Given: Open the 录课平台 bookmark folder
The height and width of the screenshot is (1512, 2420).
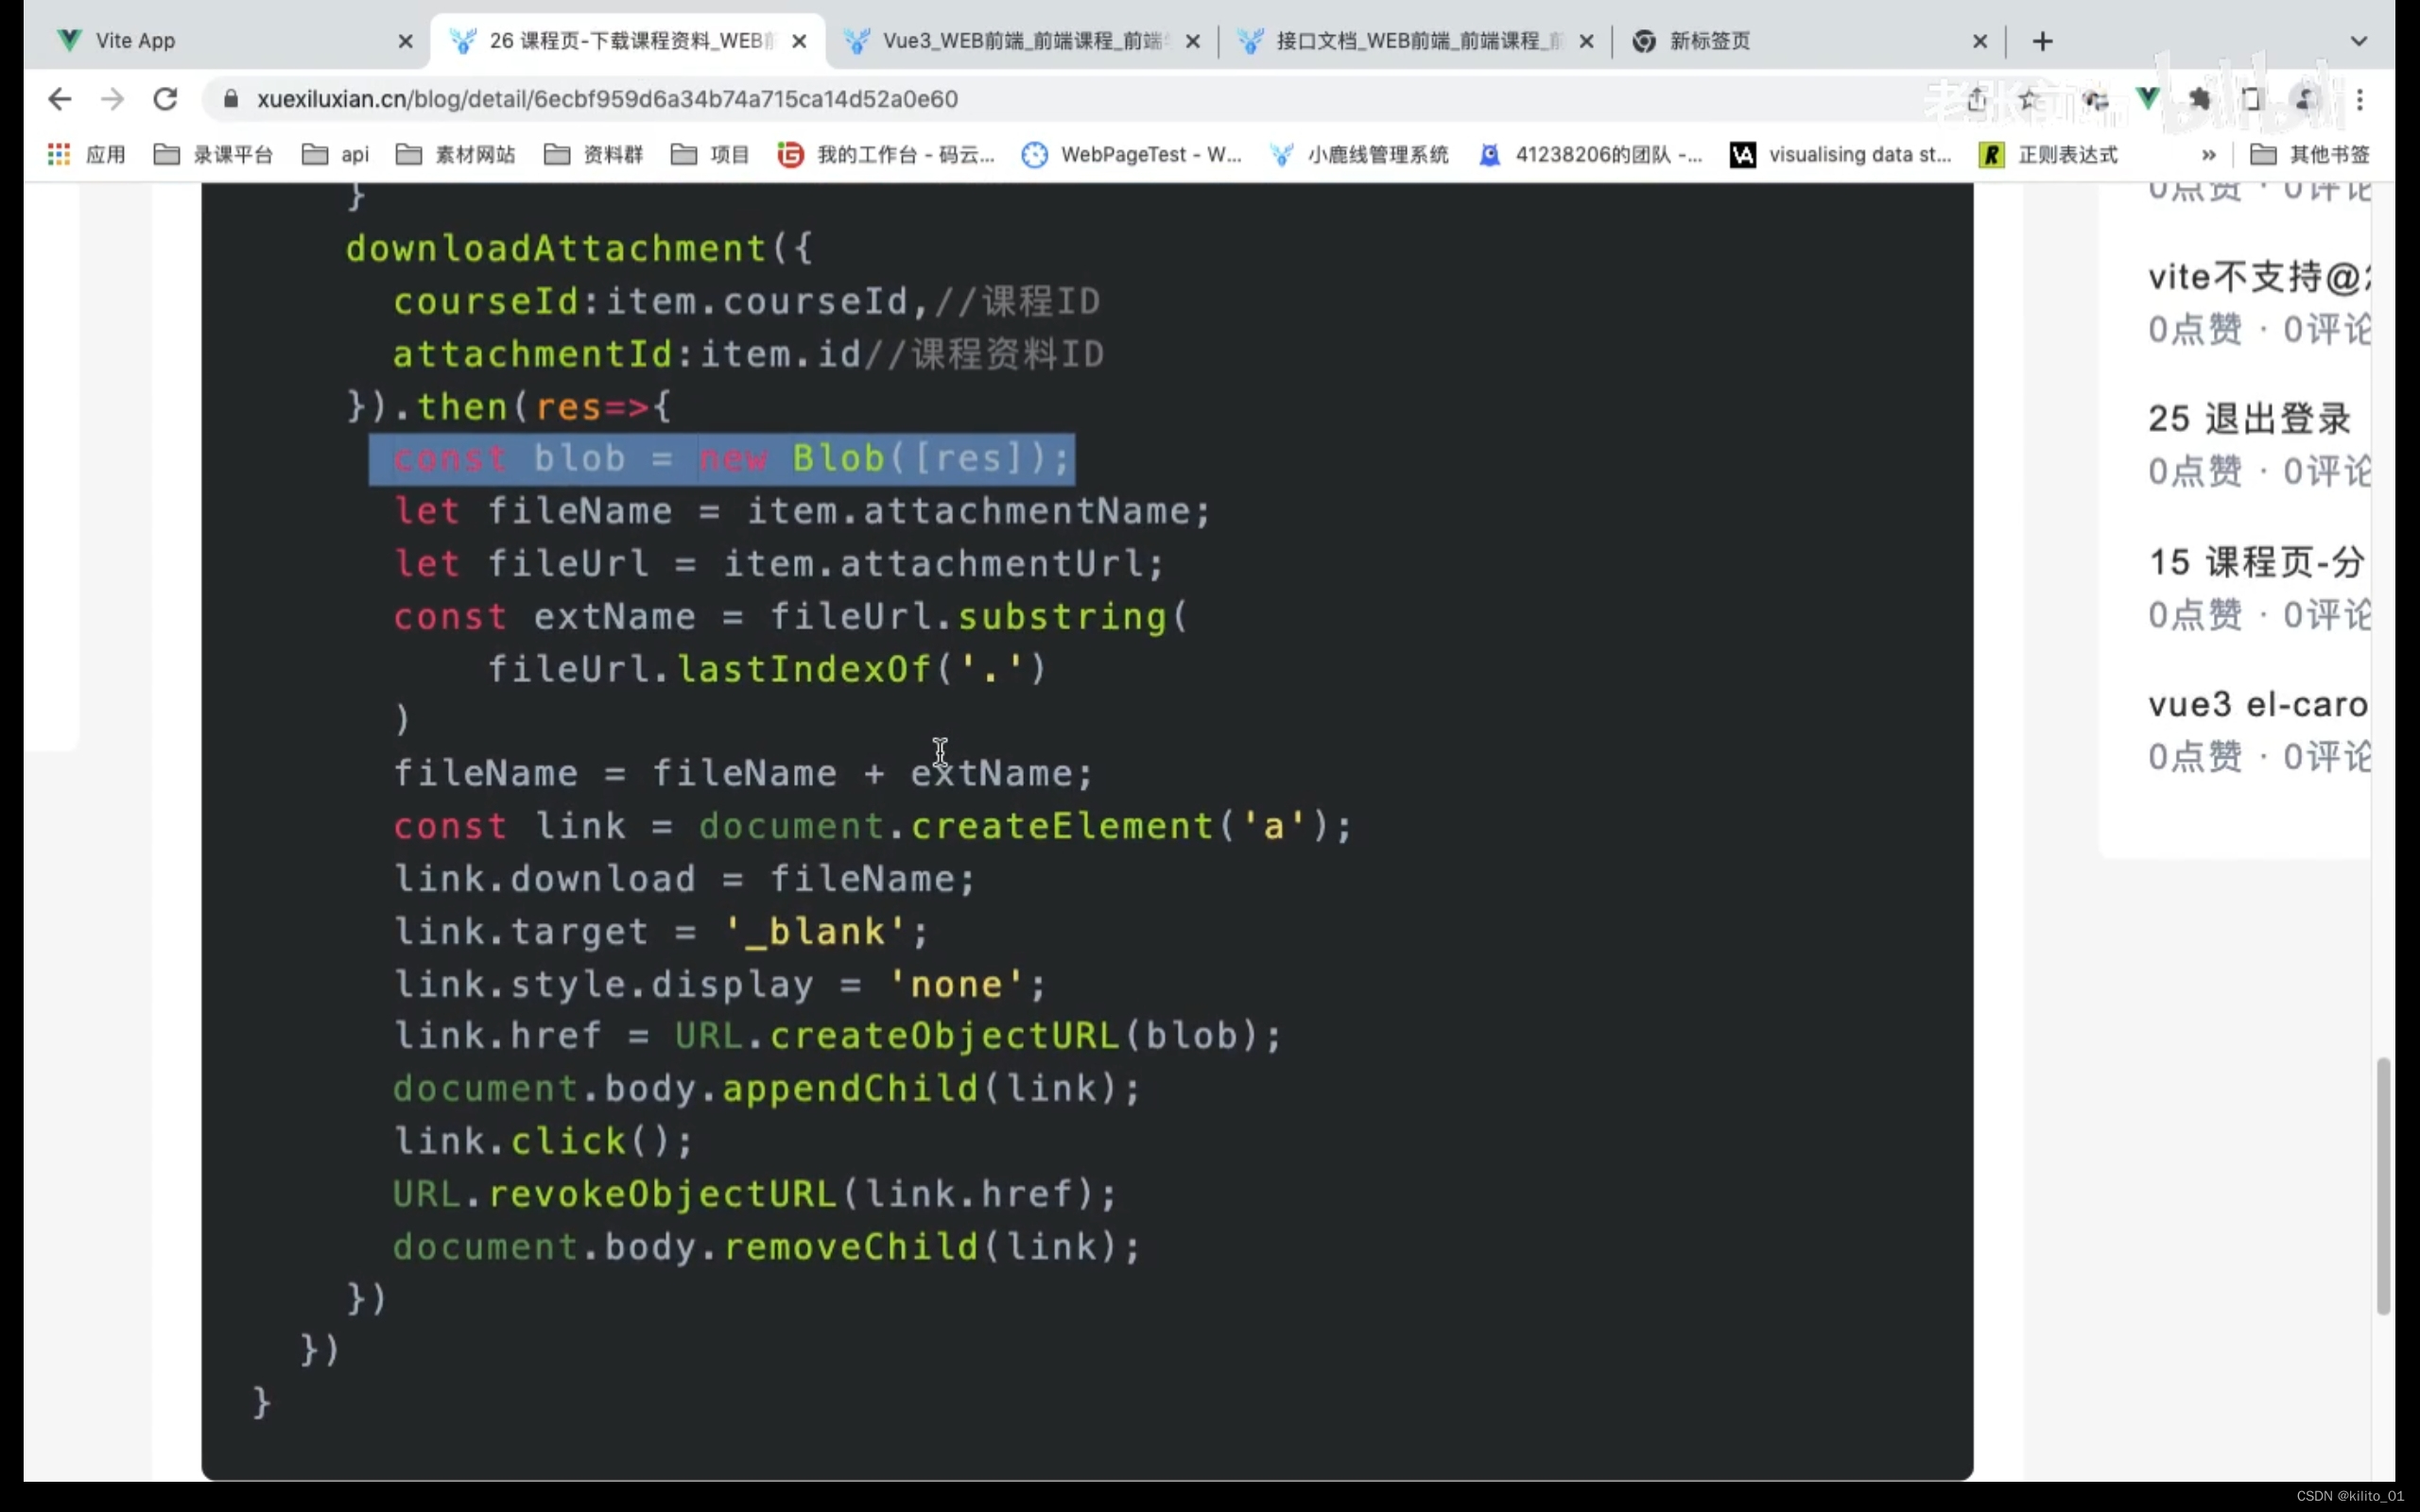Looking at the screenshot, I should coord(213,154).
